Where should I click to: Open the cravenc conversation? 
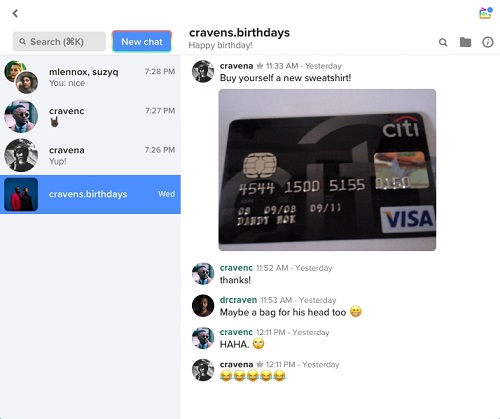pyautogui.click(x=90, y=116)
